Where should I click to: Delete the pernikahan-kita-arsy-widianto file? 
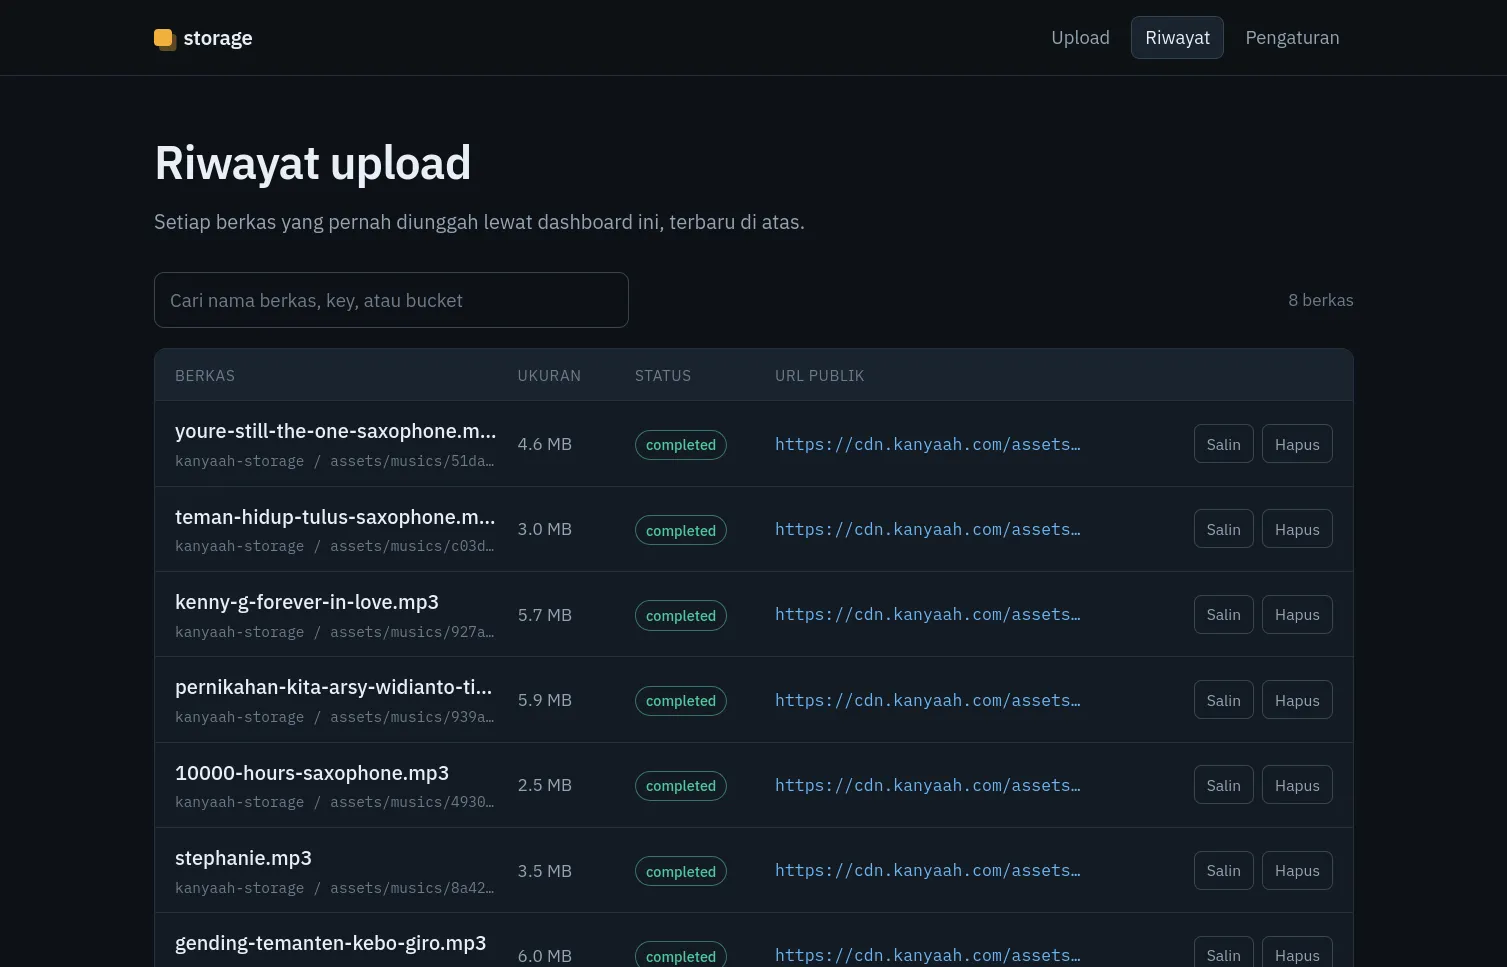[1297, 700]
